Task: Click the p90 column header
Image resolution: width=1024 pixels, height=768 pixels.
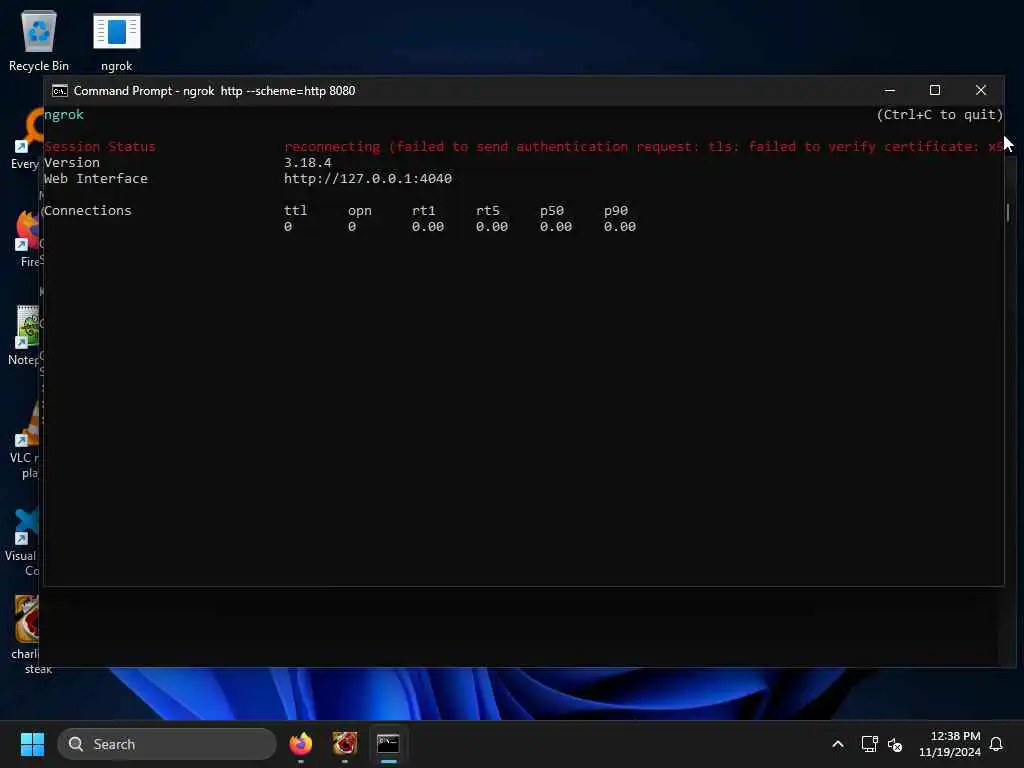Action: click(x=616, y=210)
